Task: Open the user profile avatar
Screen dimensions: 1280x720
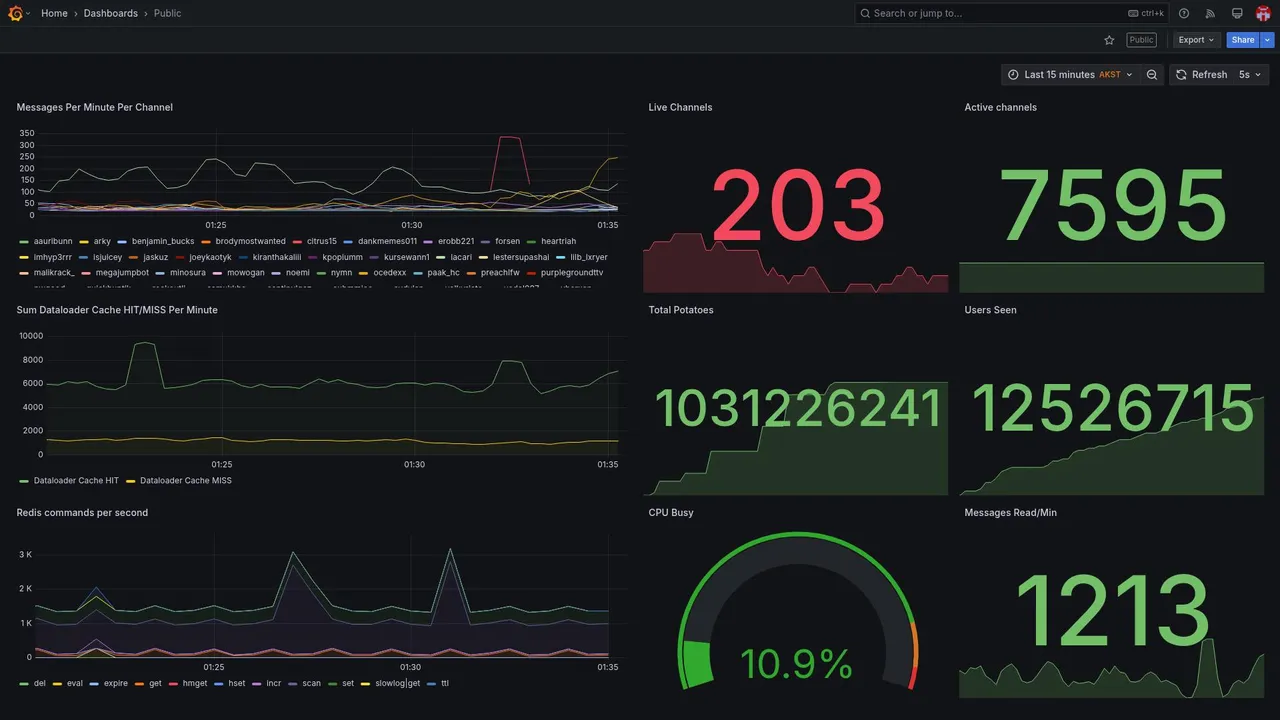Action: click(1263, 13)
